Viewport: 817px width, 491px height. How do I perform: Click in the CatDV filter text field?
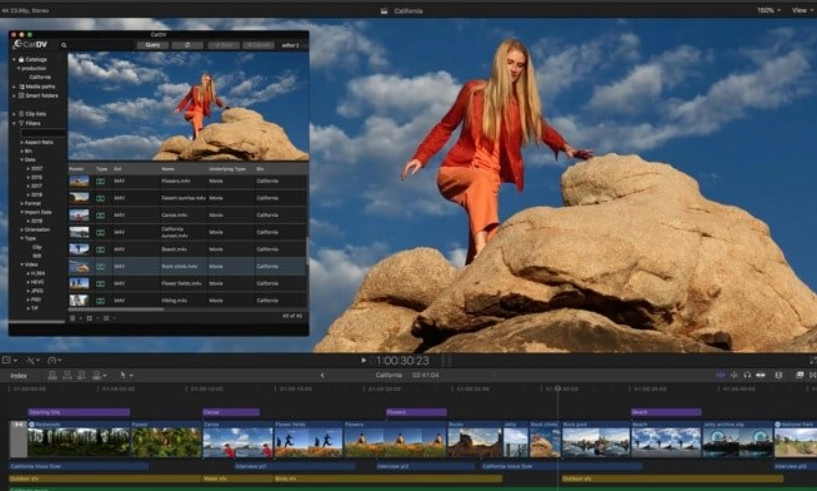44,133
